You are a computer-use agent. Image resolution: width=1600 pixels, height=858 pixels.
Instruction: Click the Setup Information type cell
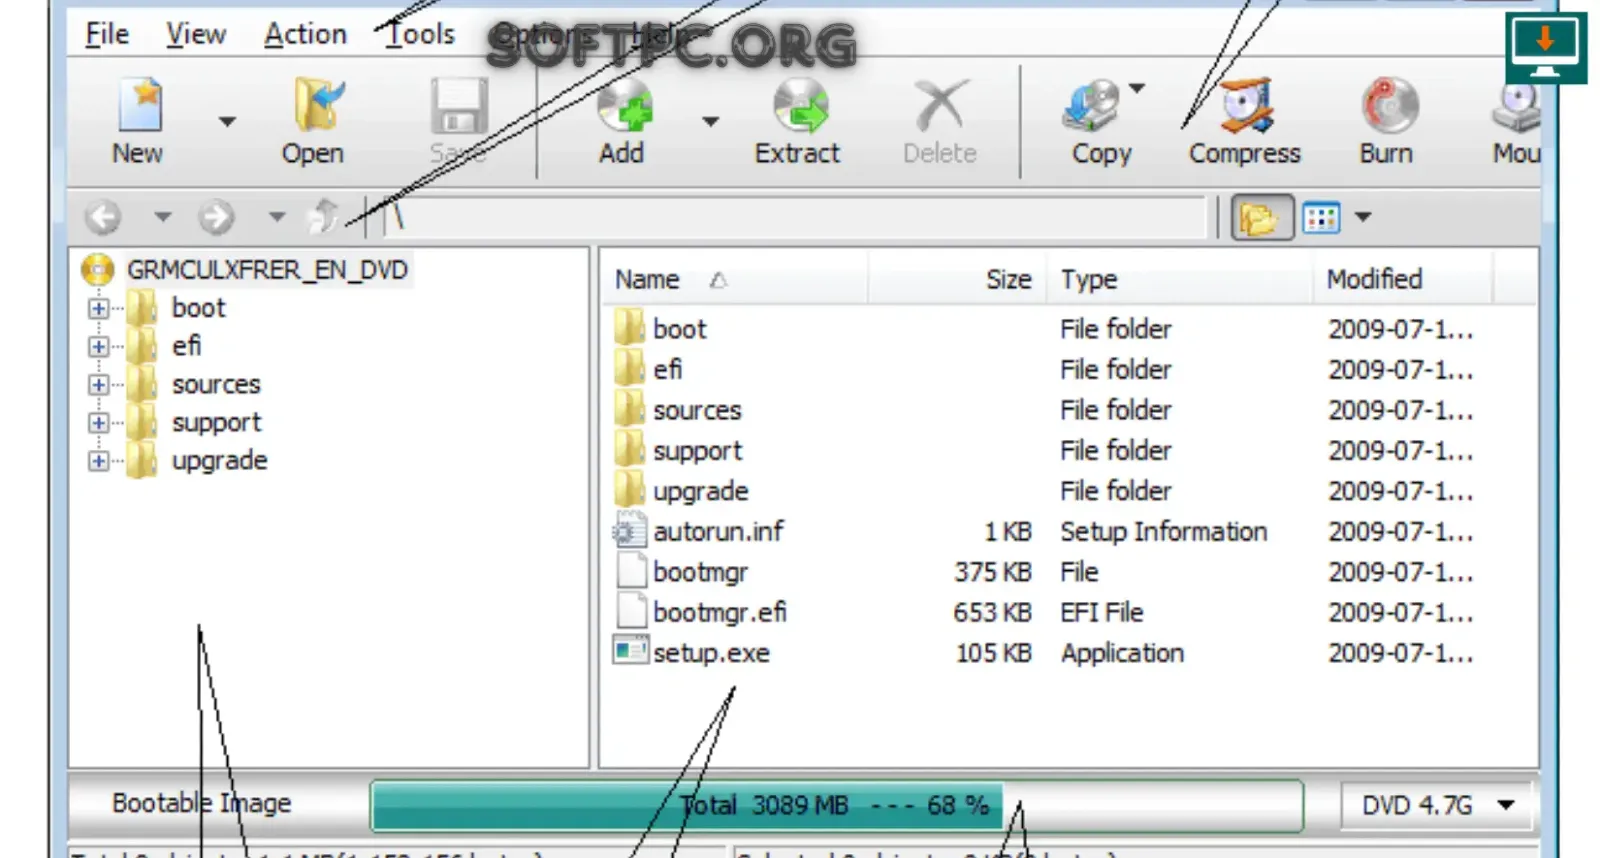pyautogui.click(x=1163, y=531)
